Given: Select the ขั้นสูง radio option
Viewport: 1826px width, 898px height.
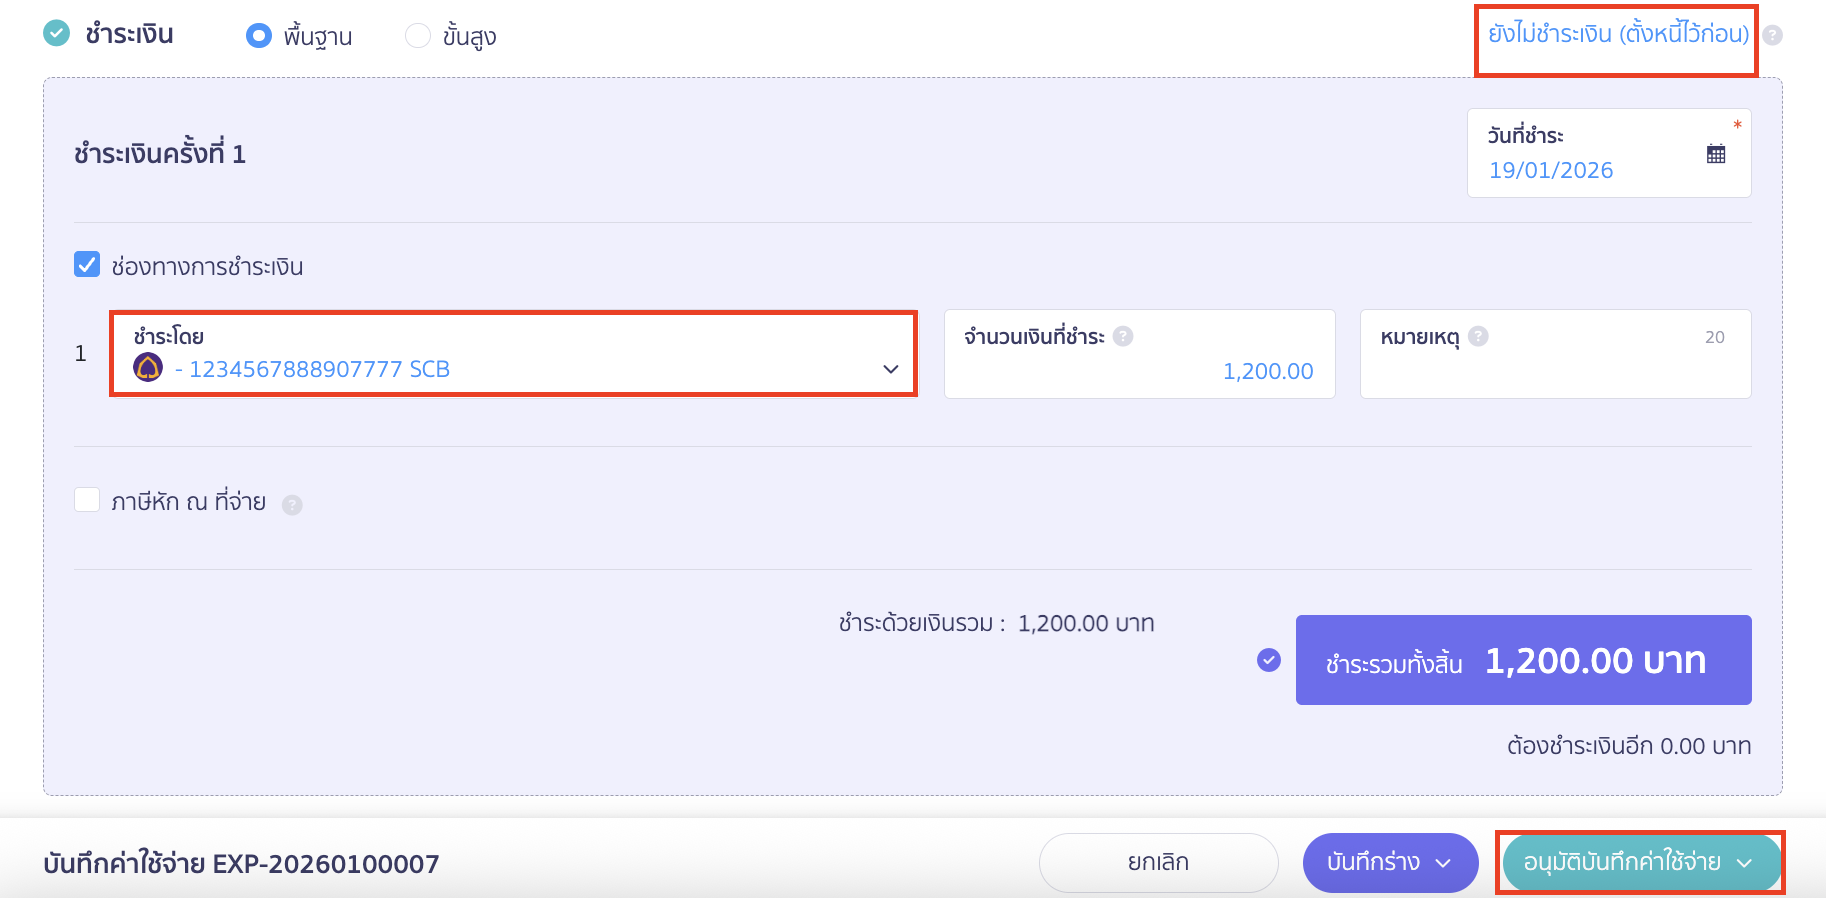Looking at the screenshot, I should tap(418, 36).
